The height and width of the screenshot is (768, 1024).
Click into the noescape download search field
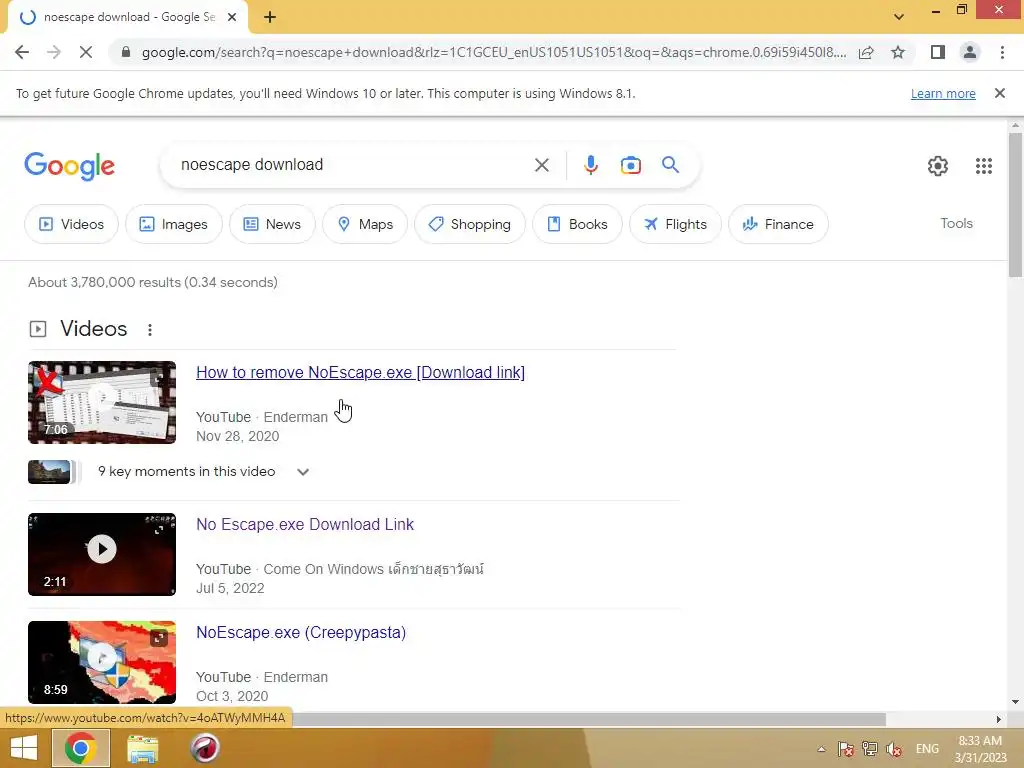(346, 165)
